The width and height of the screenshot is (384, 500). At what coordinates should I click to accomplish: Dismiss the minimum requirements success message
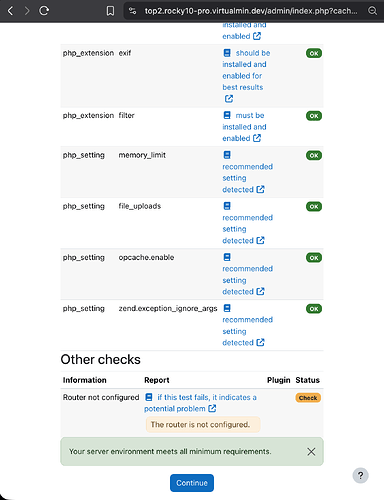[x=311, y=452]
